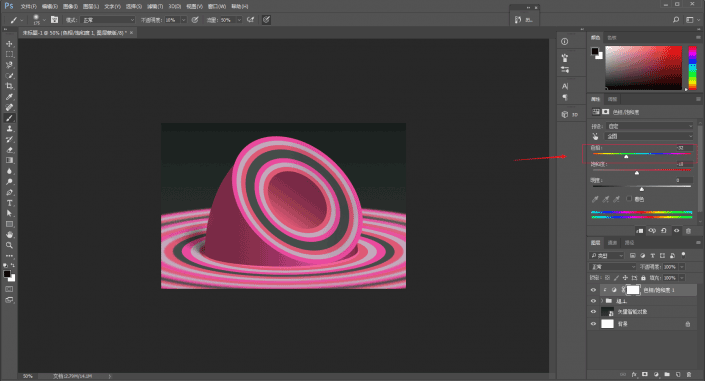Select the Crop tool
This screenshot has height=381, width=705.
(x=9, y=86)
